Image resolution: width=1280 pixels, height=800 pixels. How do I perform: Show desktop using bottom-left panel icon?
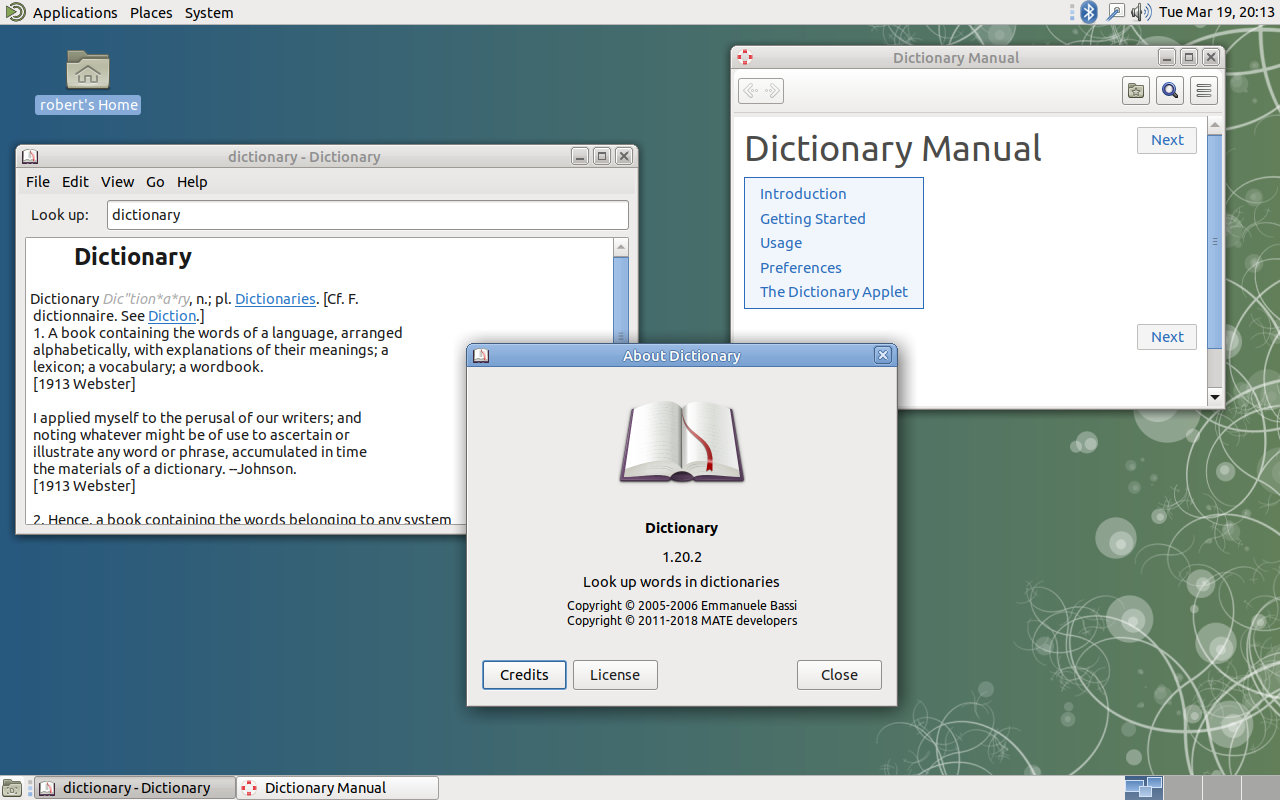(12, 788)
